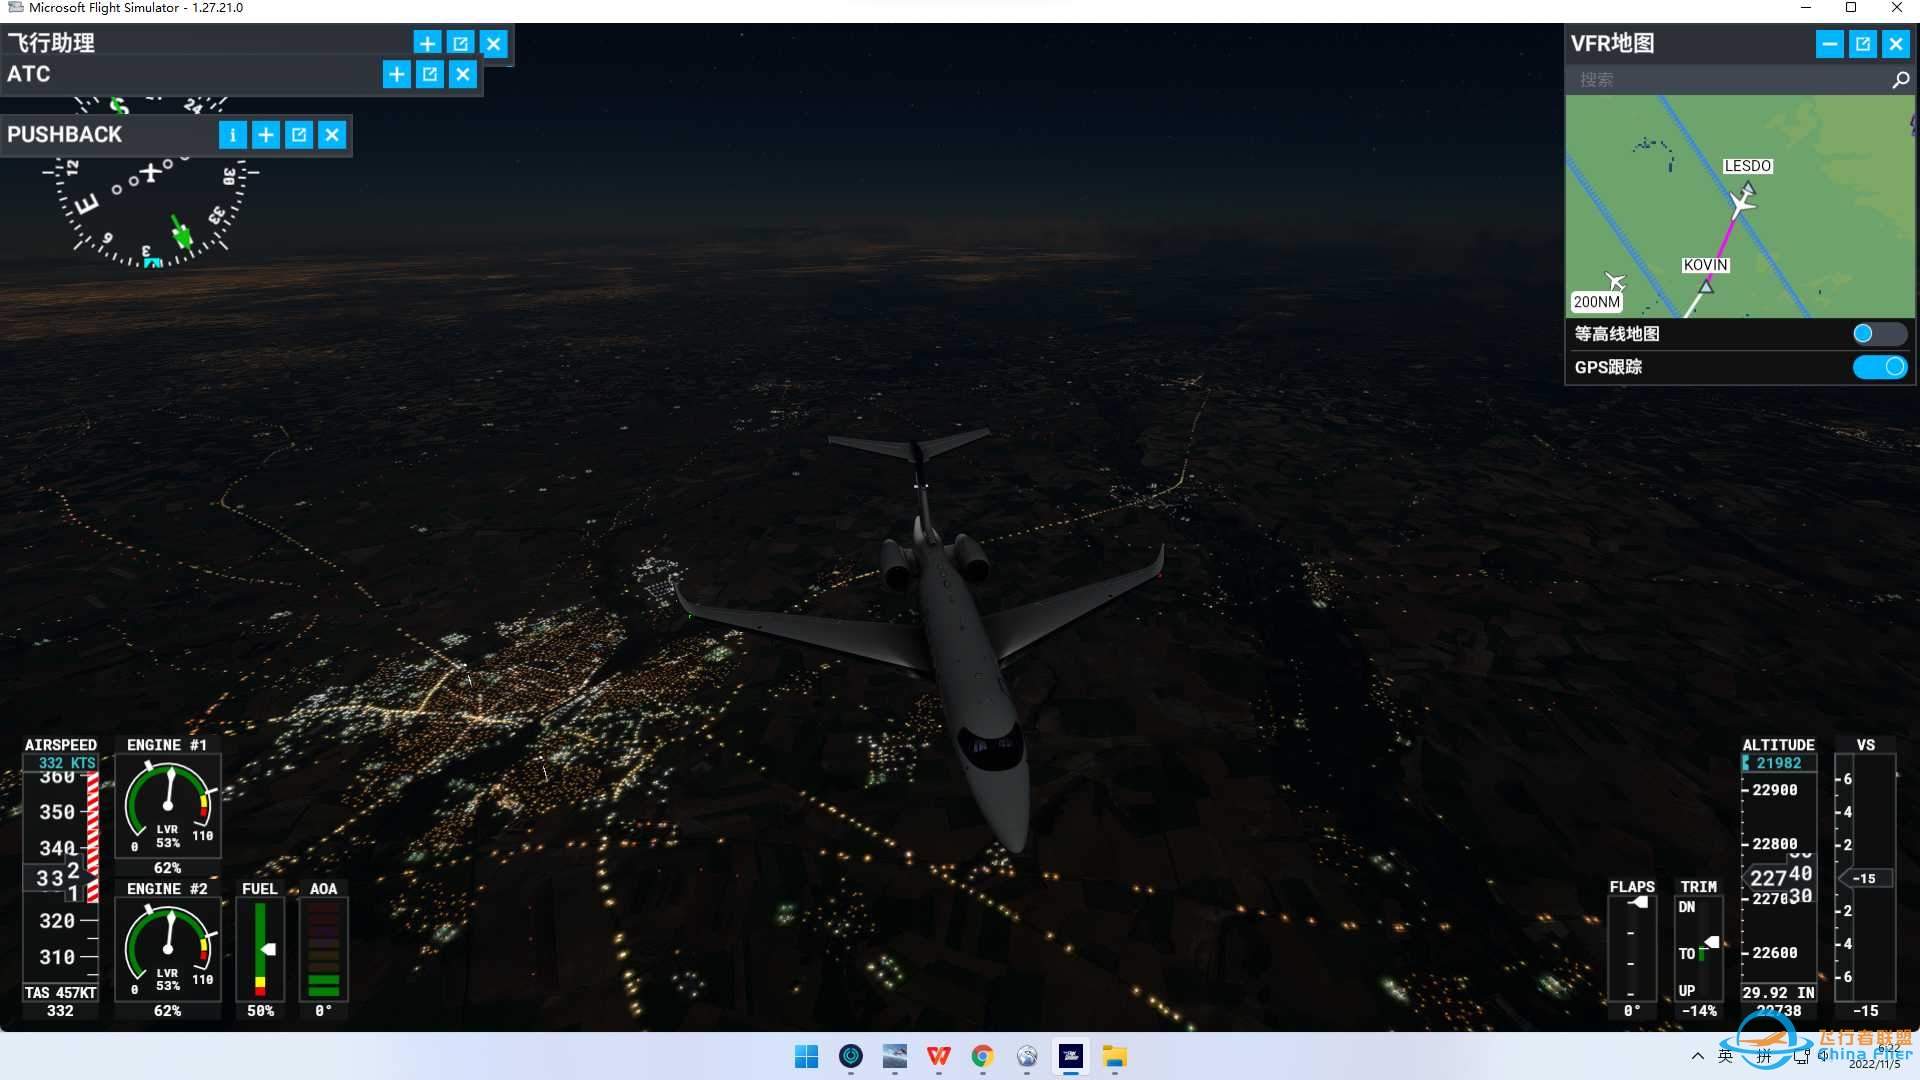Collapse the VFR地图 panel with minus icon

coord(1830,44)
